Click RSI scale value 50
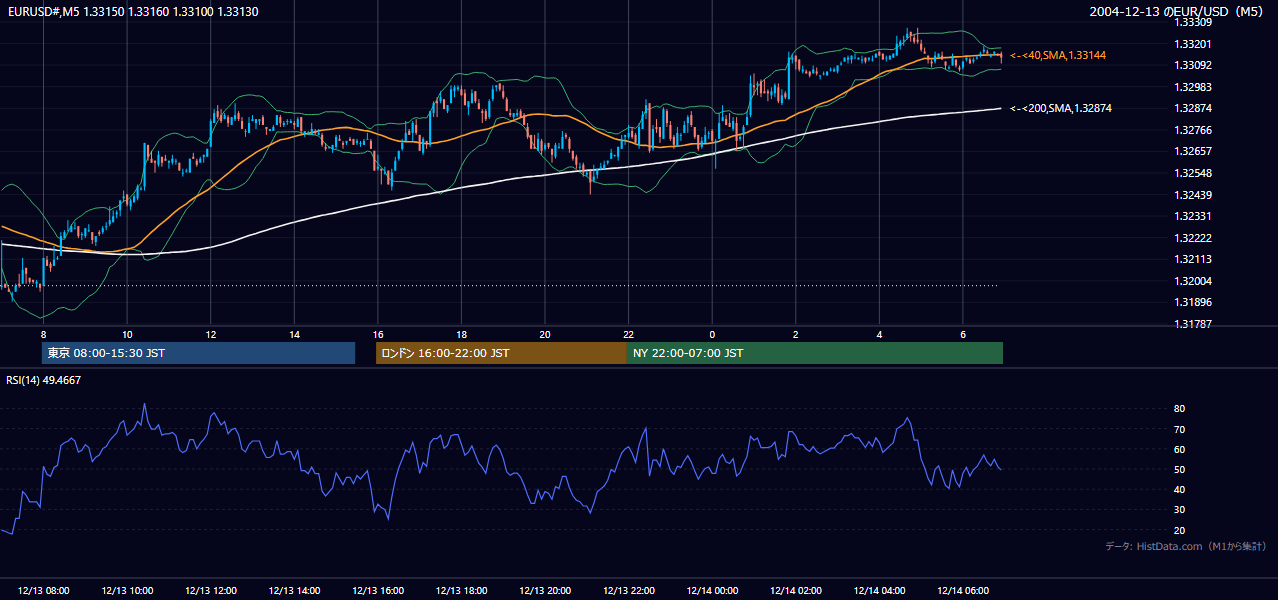 coord(1179,469)
